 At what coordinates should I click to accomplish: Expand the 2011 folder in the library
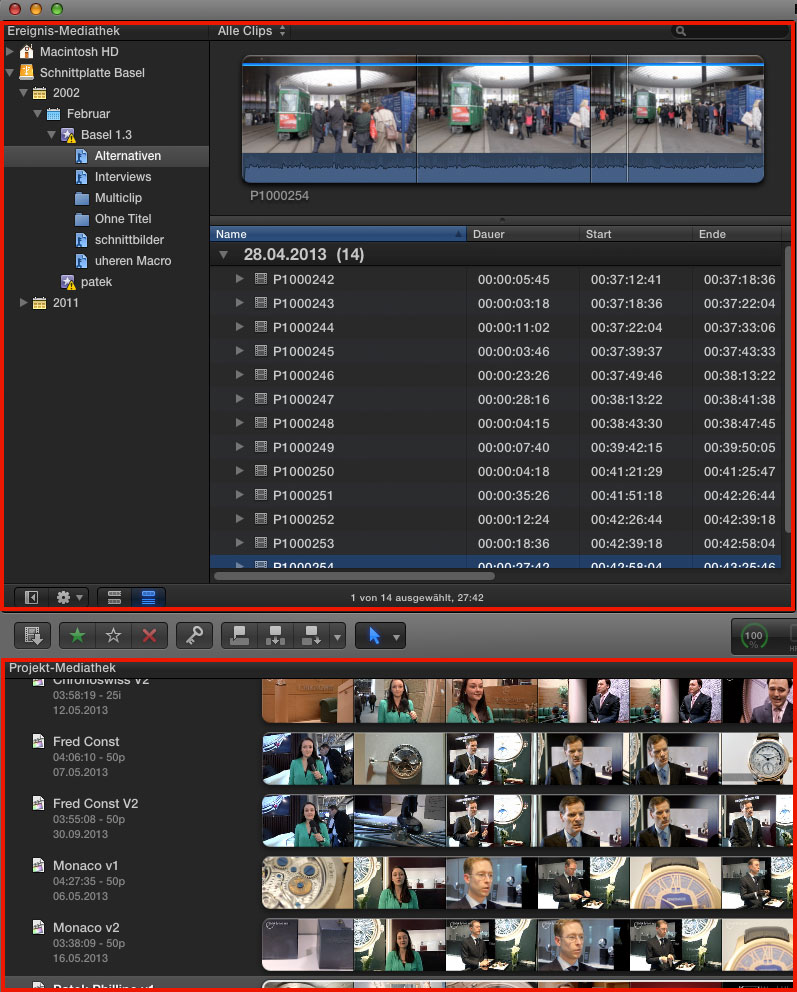click(25, 303)
